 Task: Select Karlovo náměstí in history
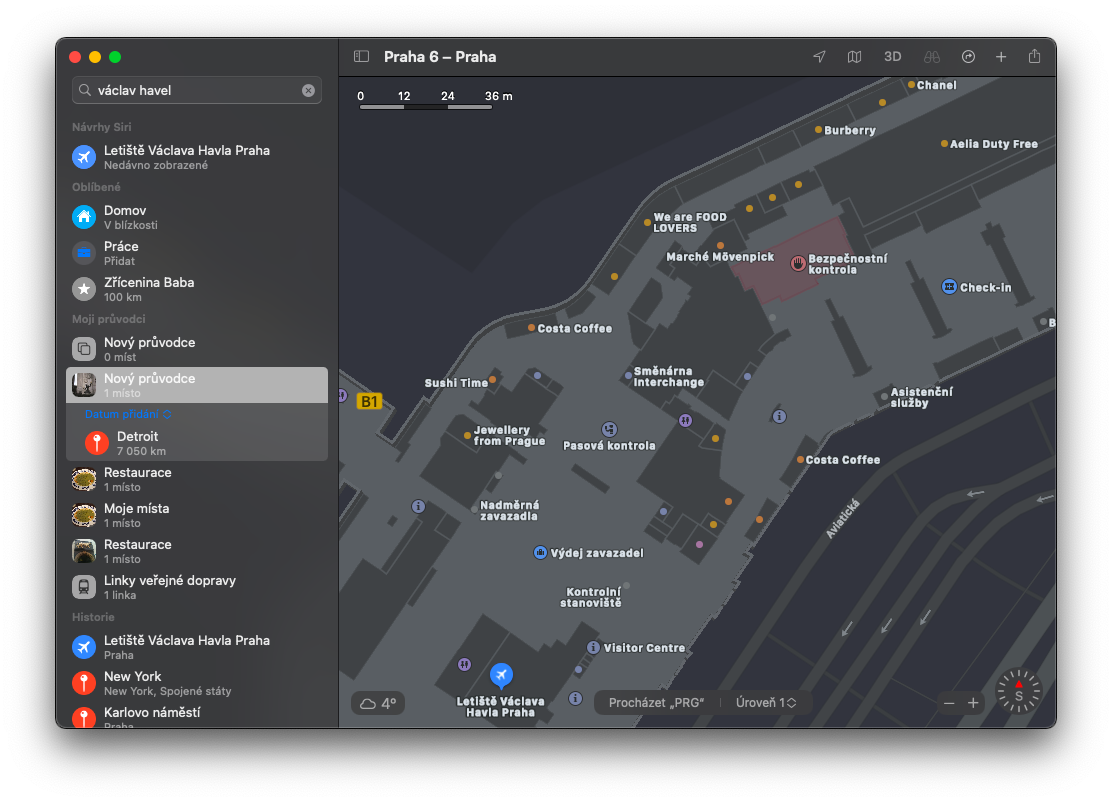[196, 716]
